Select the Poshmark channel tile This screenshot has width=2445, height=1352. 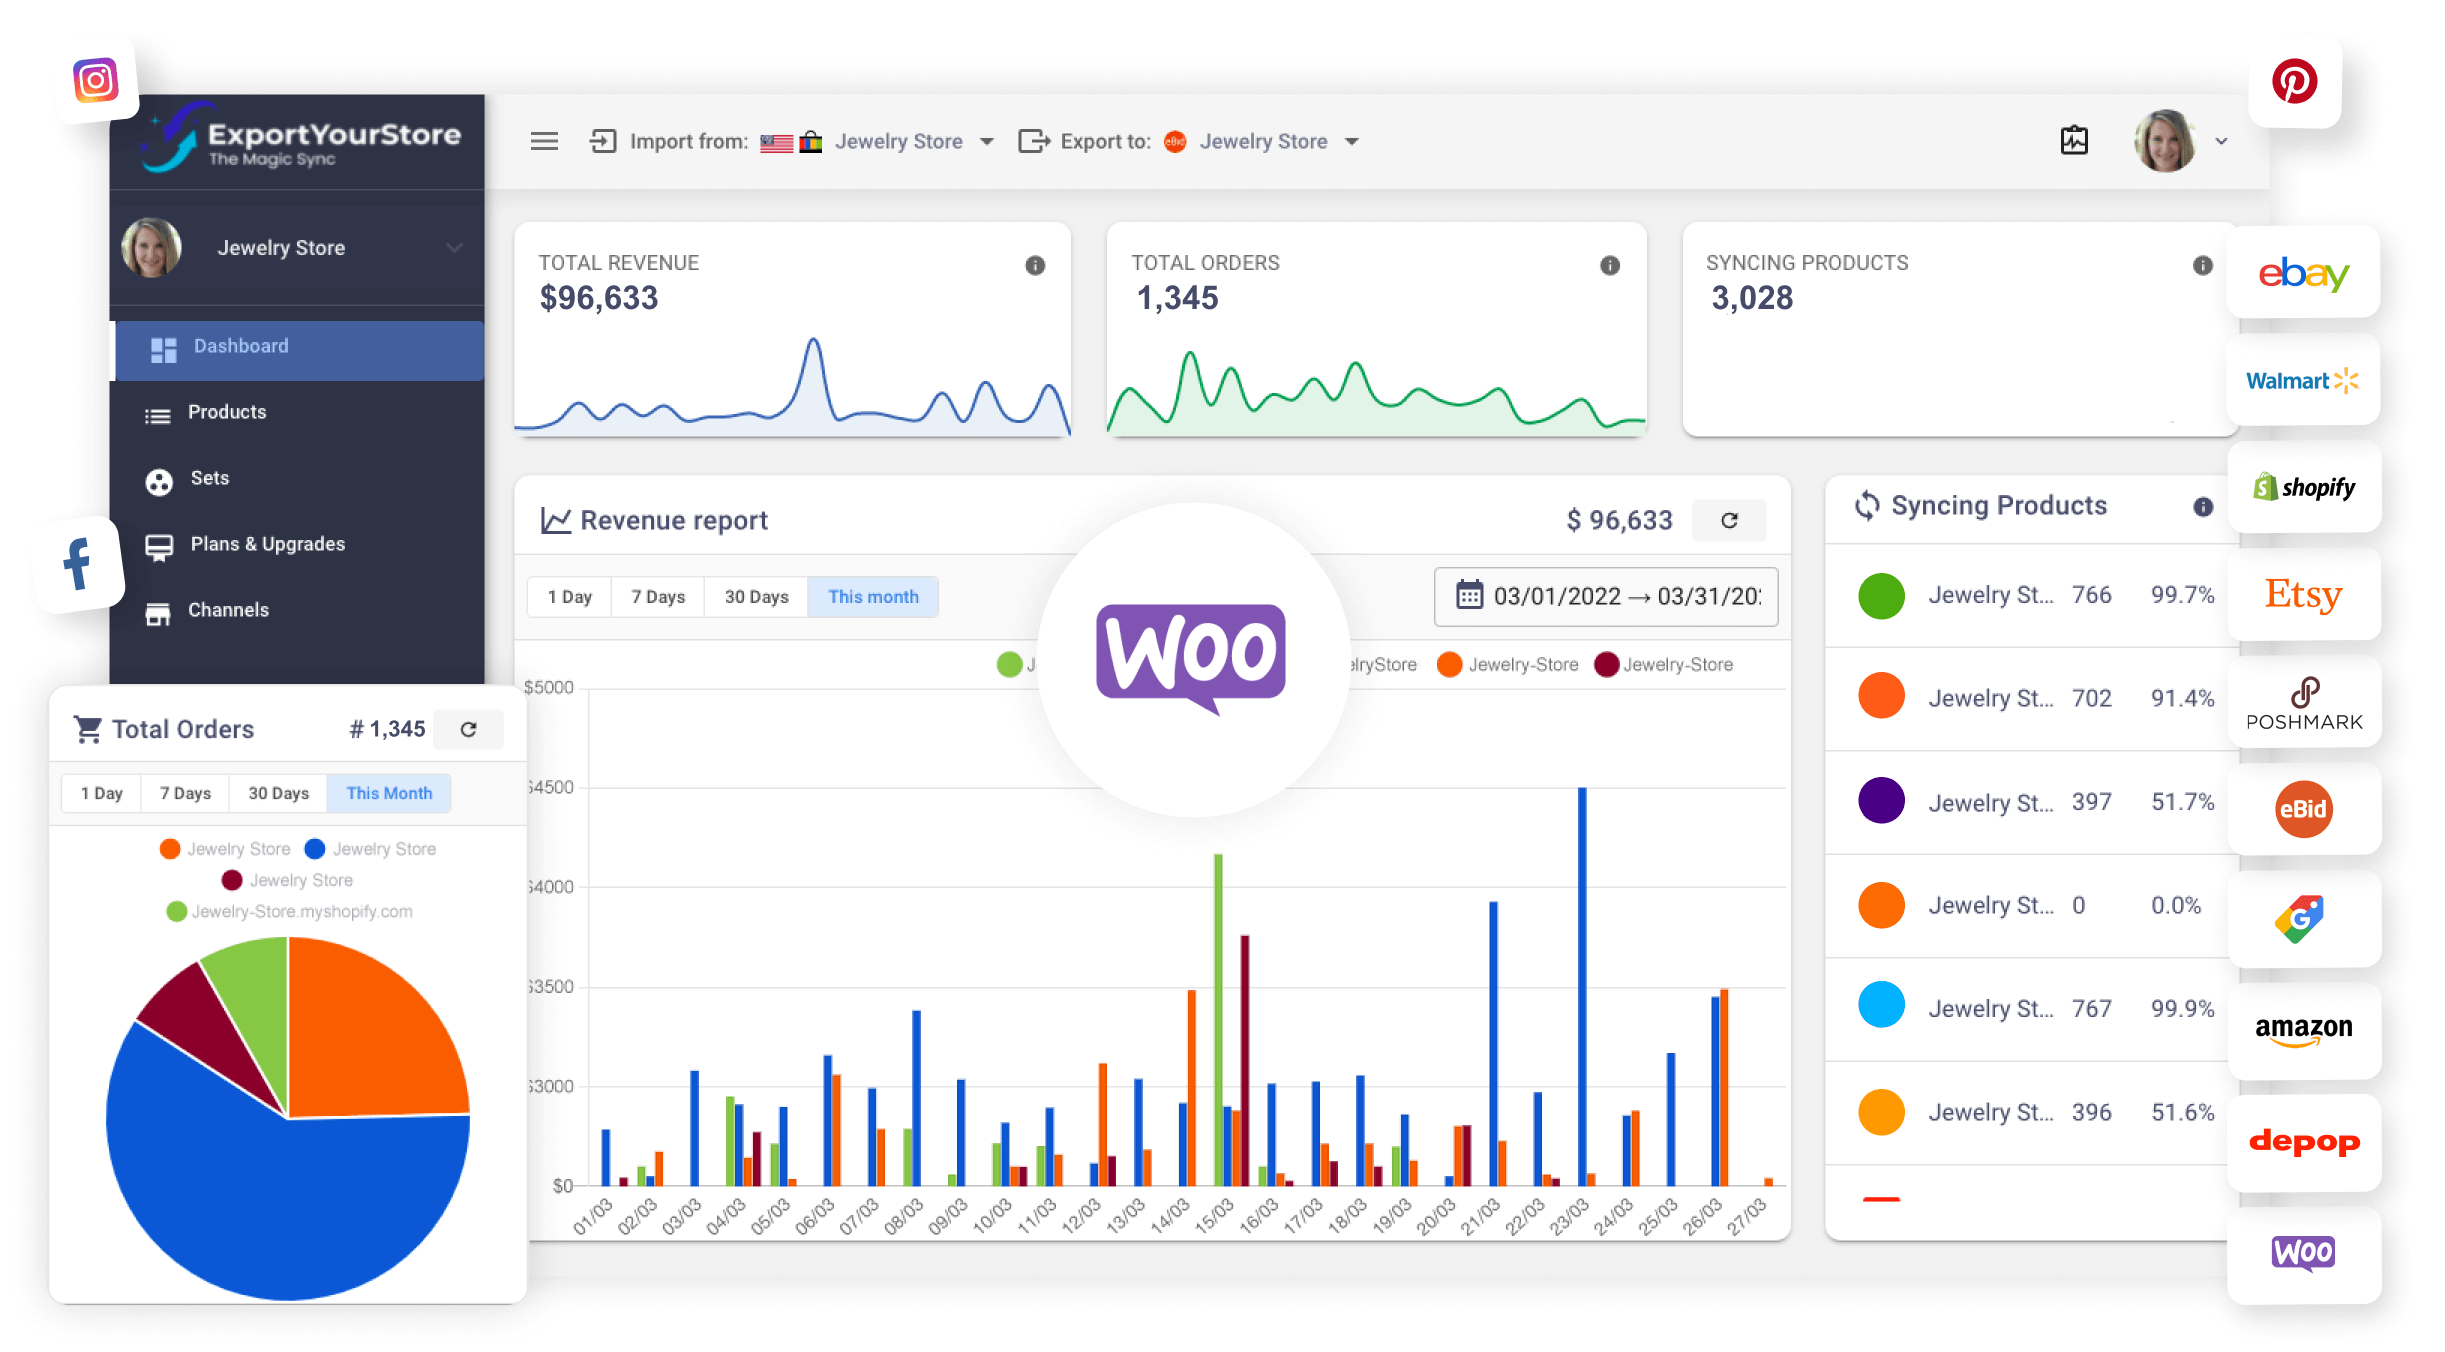click(2303, 704)
